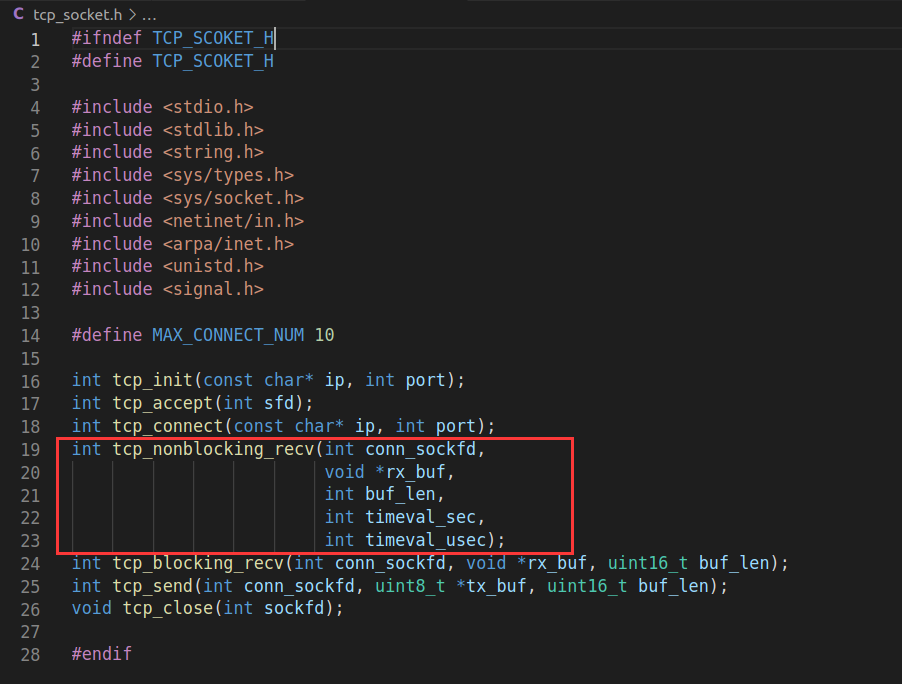Screen dimensions: 902x684
Task: Click line number 14 in gutter
Action: pos(30,335)
